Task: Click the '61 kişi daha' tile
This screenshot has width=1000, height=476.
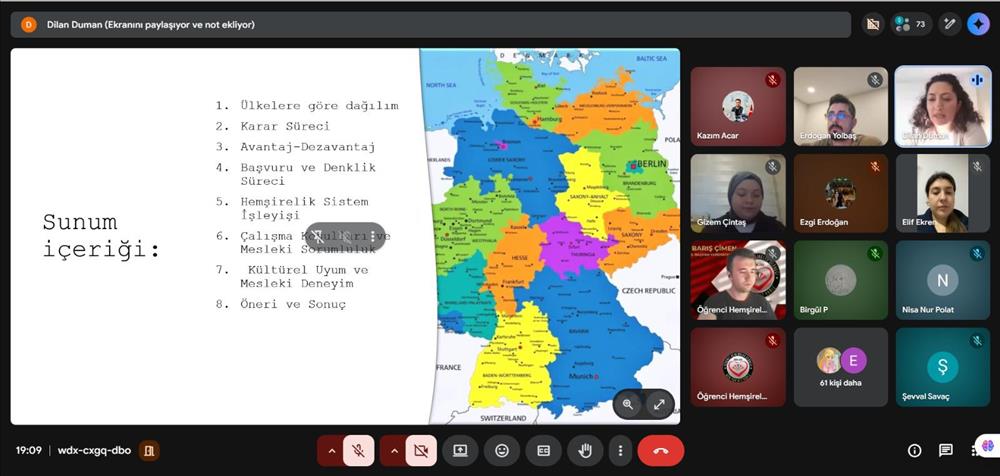Action: click(841, 367)
